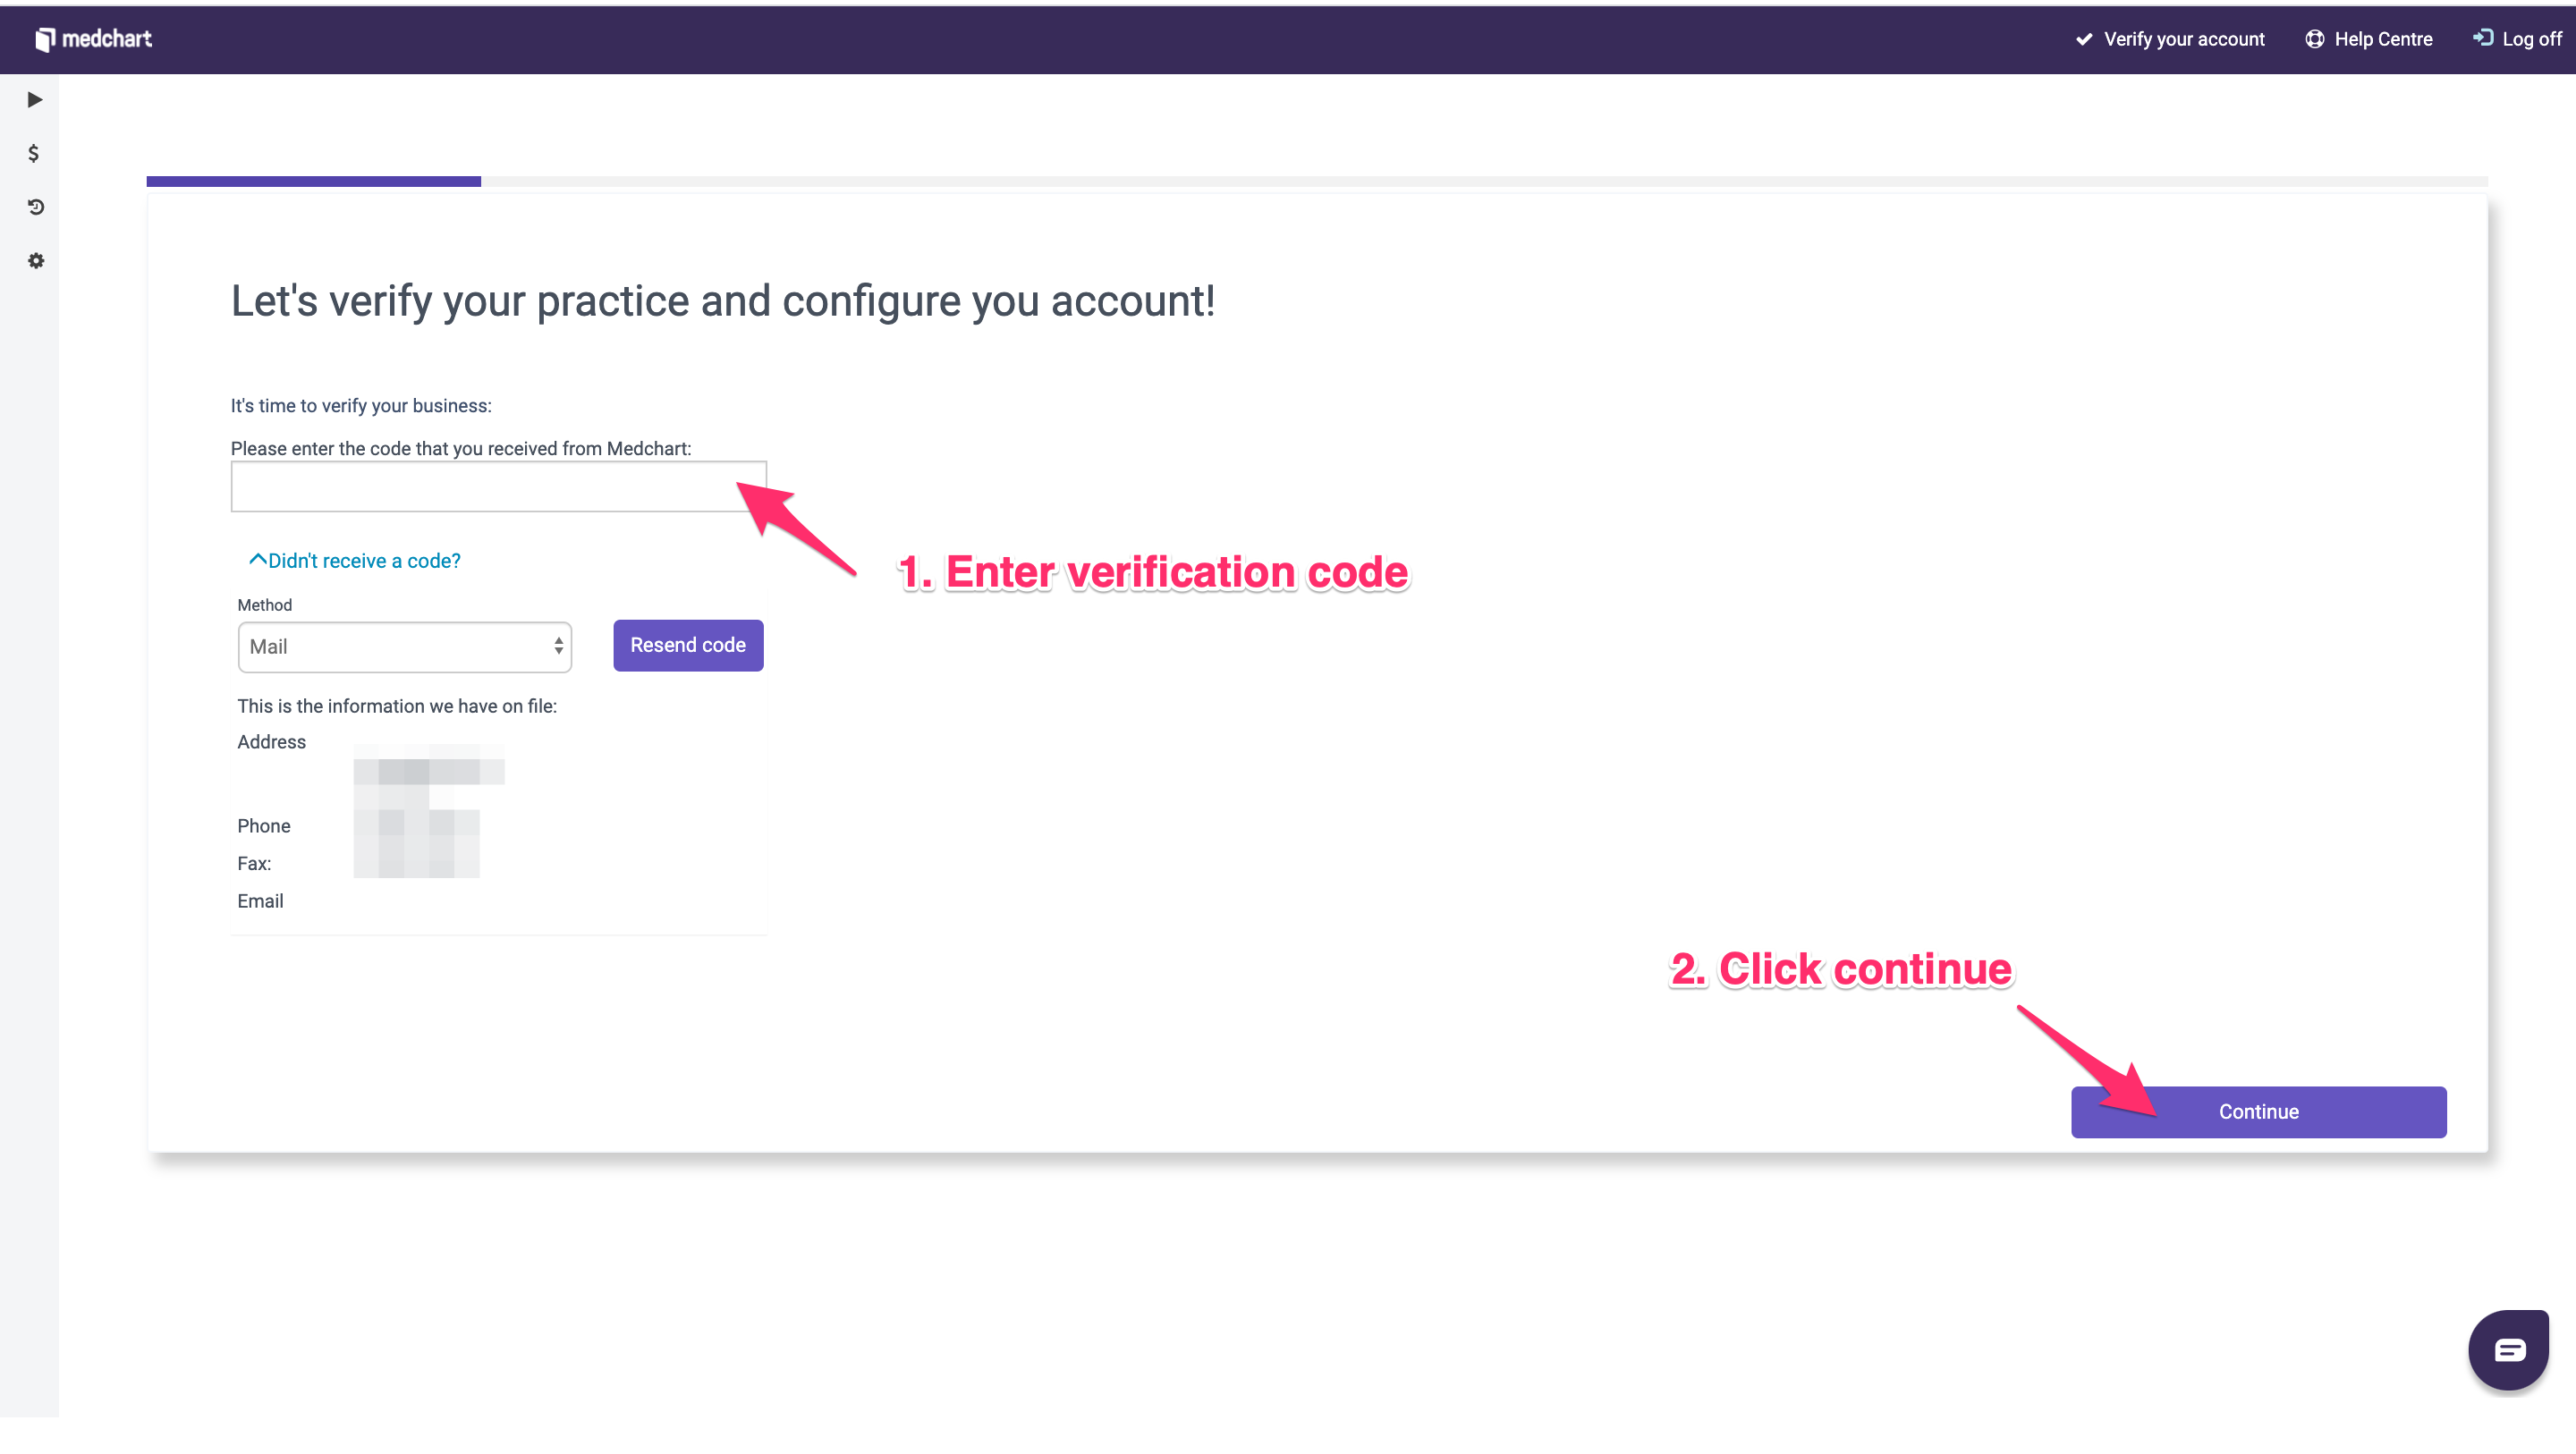
Task: Open history using the clock-arrow sidebar icon
Action: (34, 207)
